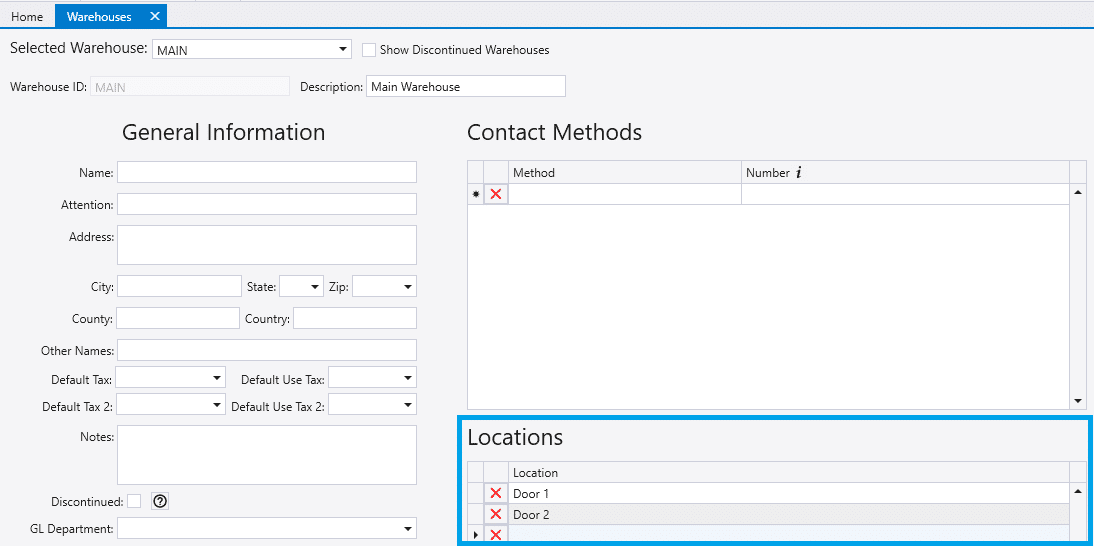Check the Discontinued checkbox
This screenshot has height=546, width=1094.
tap(134, 501)
